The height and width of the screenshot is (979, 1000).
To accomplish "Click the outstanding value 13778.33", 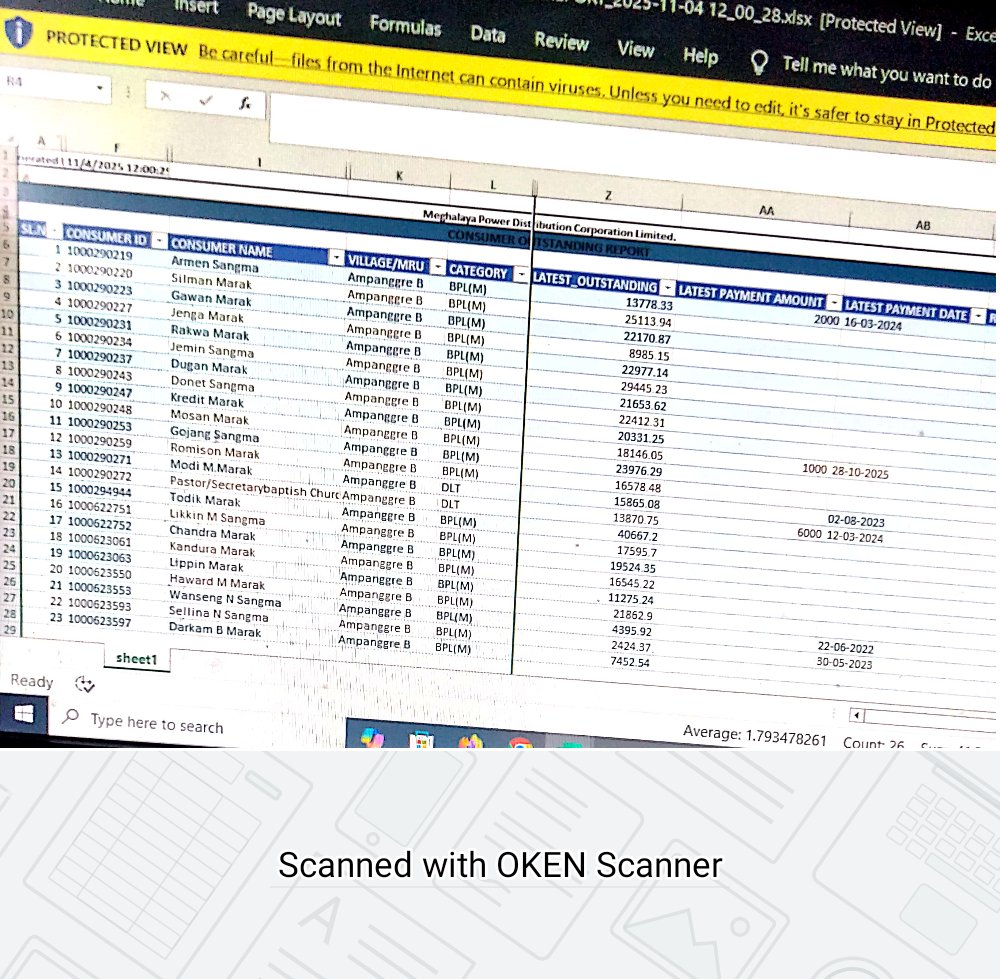I will point(649,304).
